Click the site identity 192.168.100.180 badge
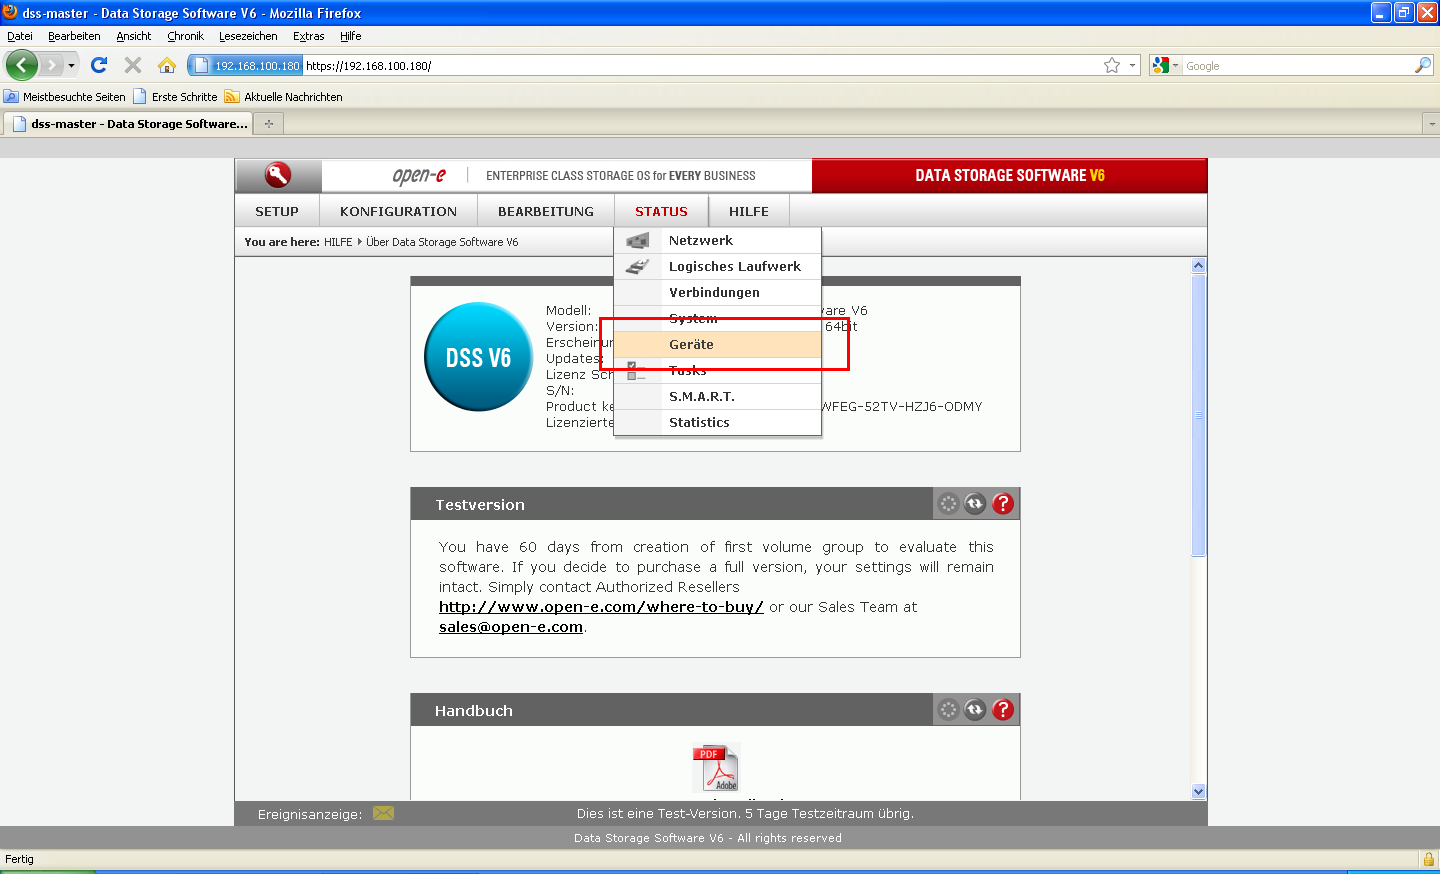This screenshot has width=1440, height=874. click(246, 65)
